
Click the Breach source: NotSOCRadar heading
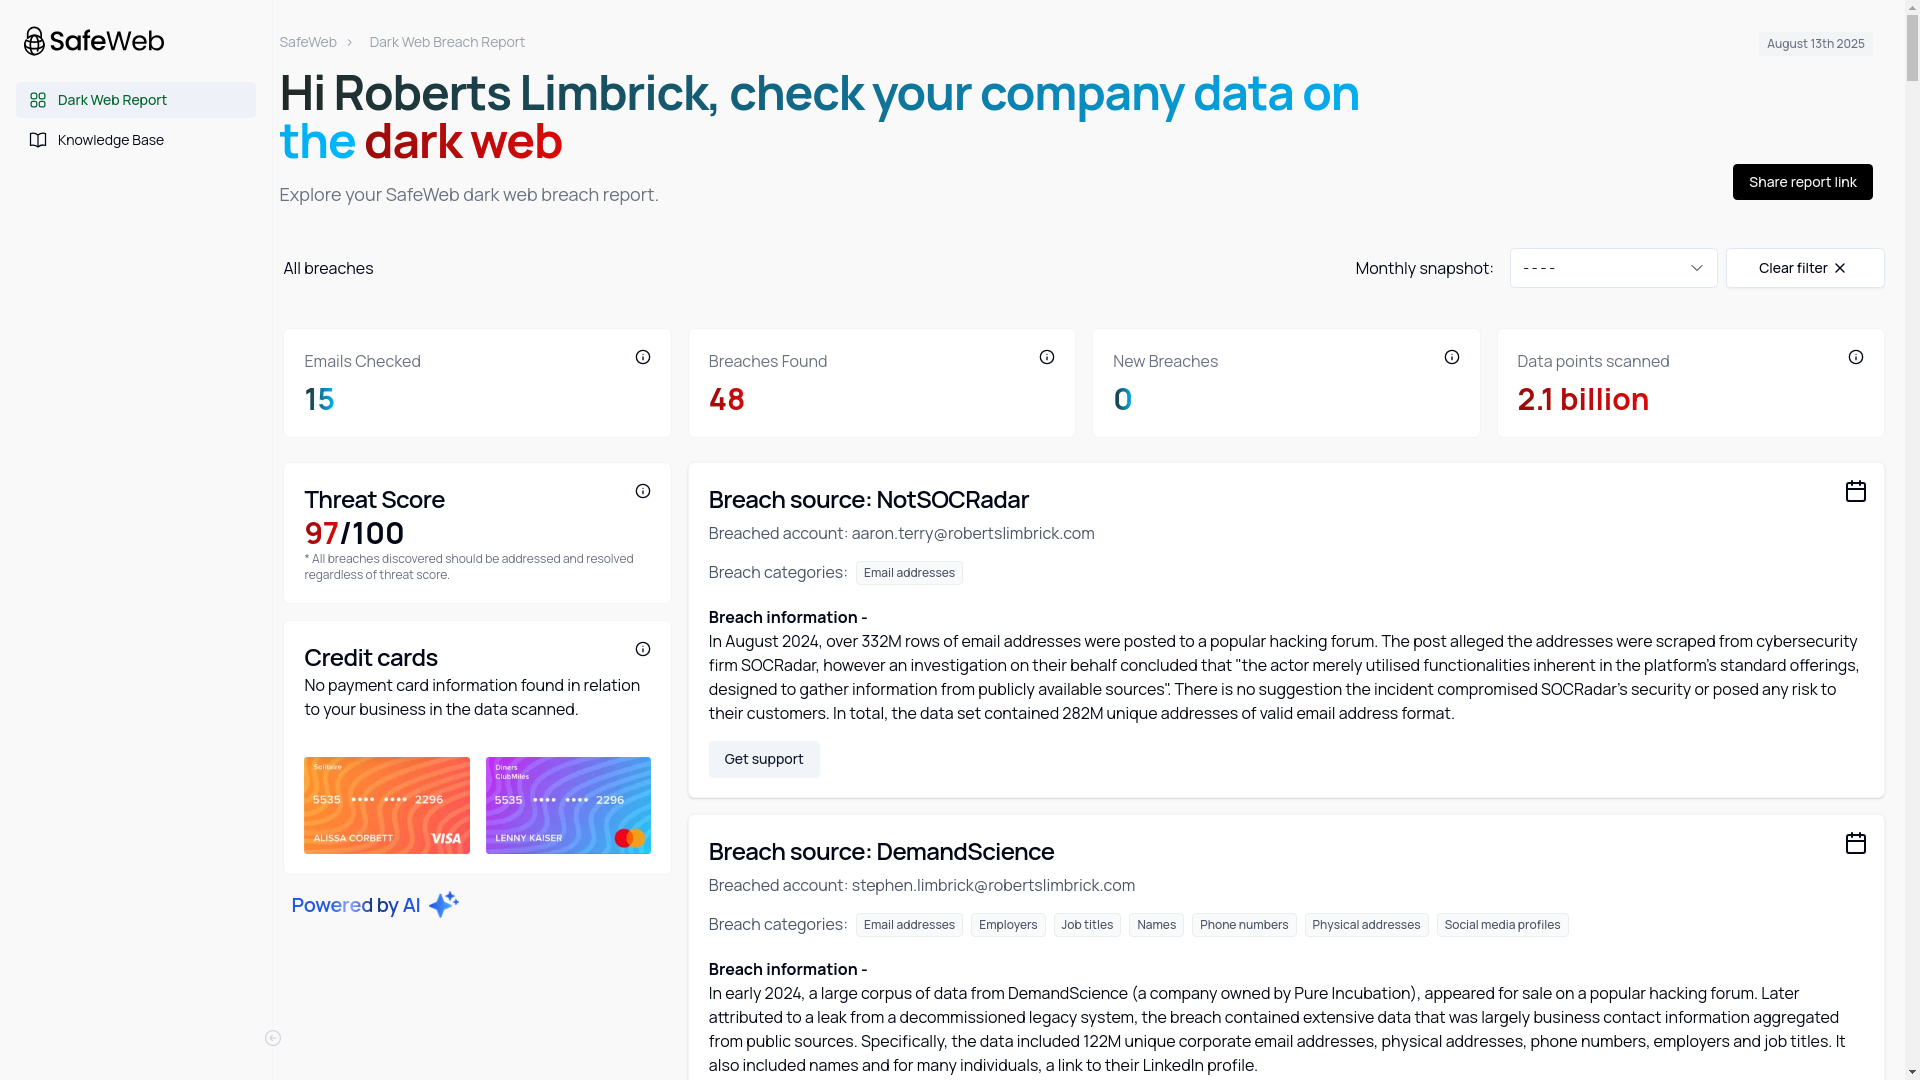[x=868, y=499]
